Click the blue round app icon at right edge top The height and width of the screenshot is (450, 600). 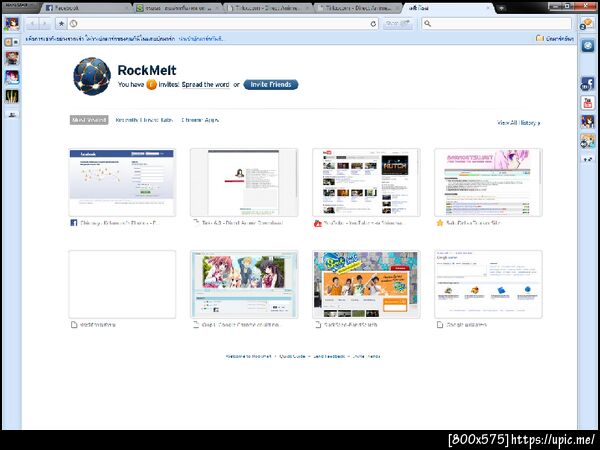[x=588, y=46]
